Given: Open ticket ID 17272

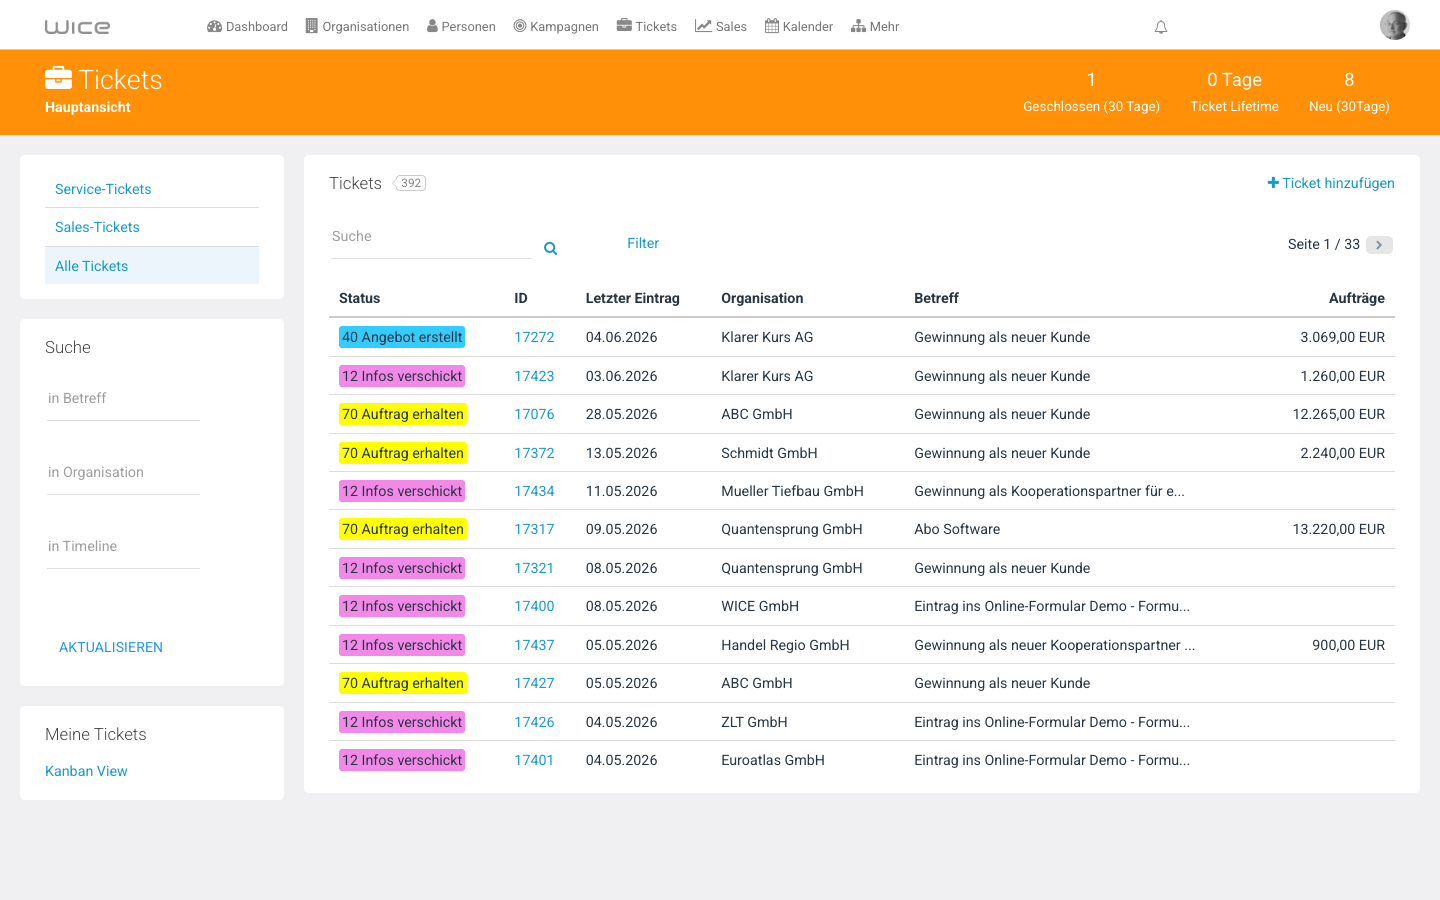Looking at the screenshot, I should pos(534,337).
